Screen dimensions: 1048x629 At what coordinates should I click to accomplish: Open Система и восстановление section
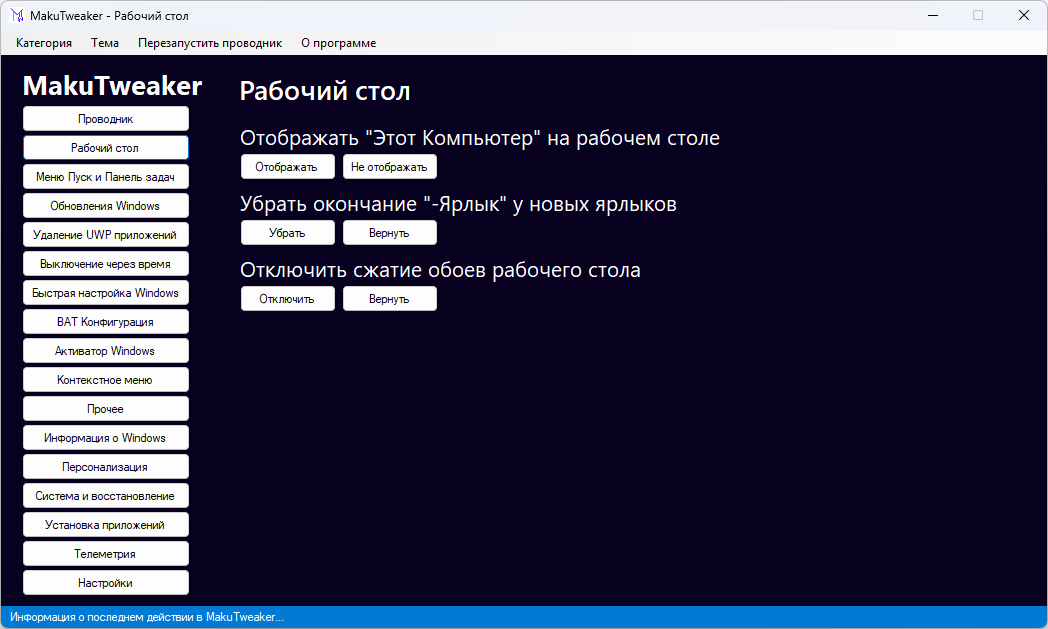(106, 495)
